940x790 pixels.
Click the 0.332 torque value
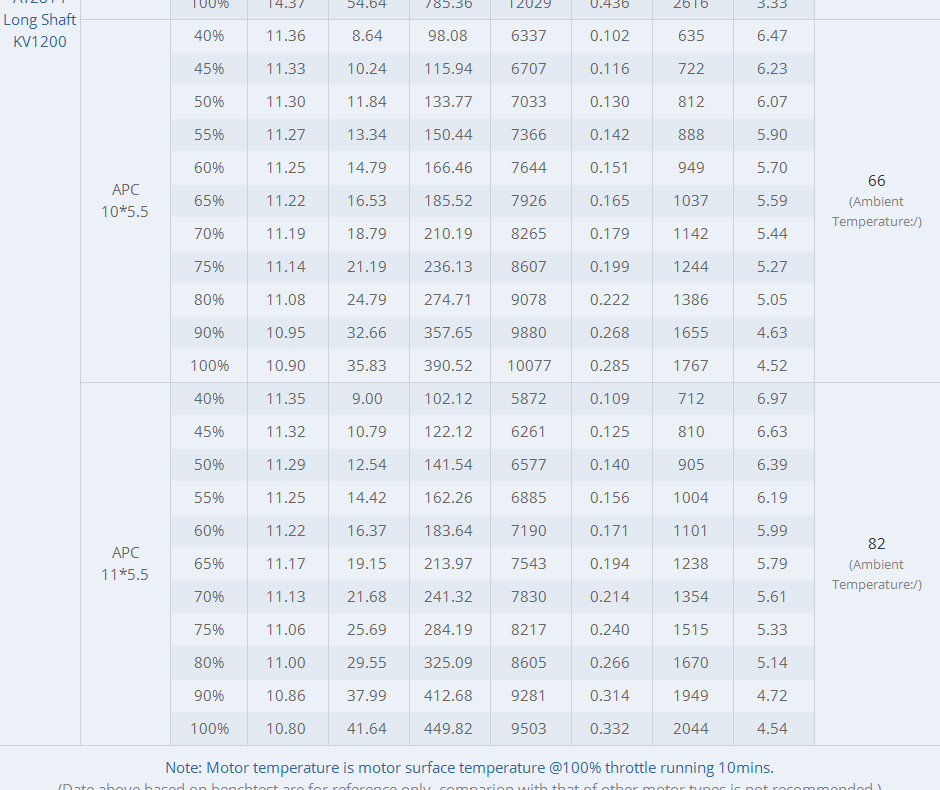tap(610, 729)
